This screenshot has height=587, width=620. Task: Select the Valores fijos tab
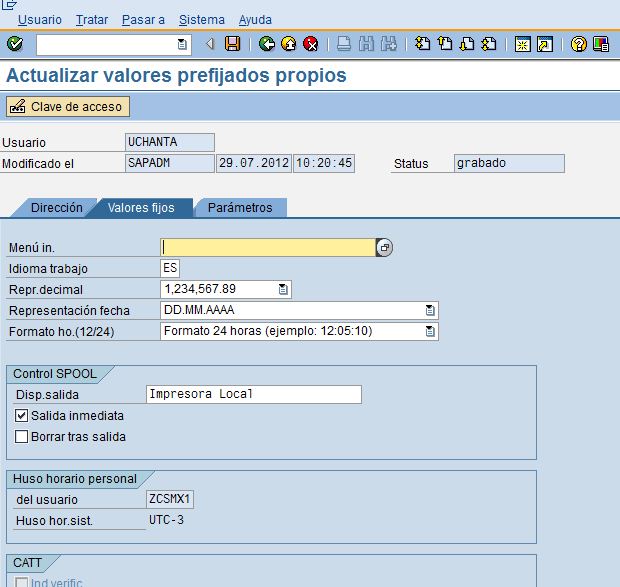click(141, 208)
